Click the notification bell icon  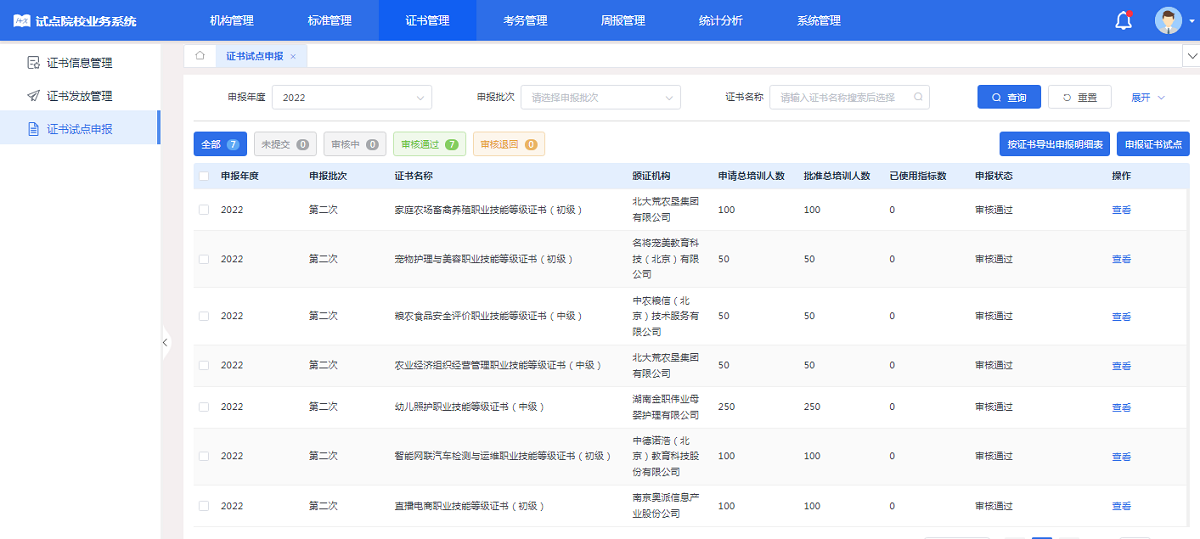coord(1123,21)
